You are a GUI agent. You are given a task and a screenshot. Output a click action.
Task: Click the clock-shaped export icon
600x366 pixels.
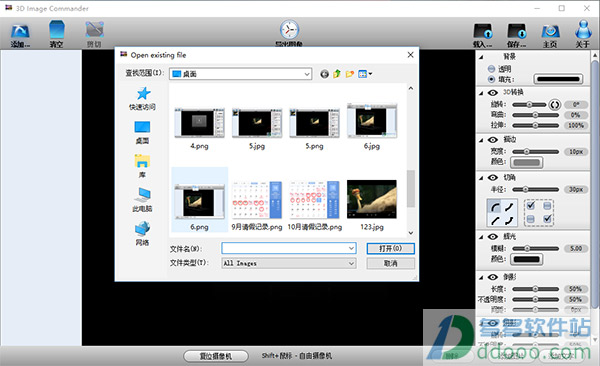click(289, 32)
